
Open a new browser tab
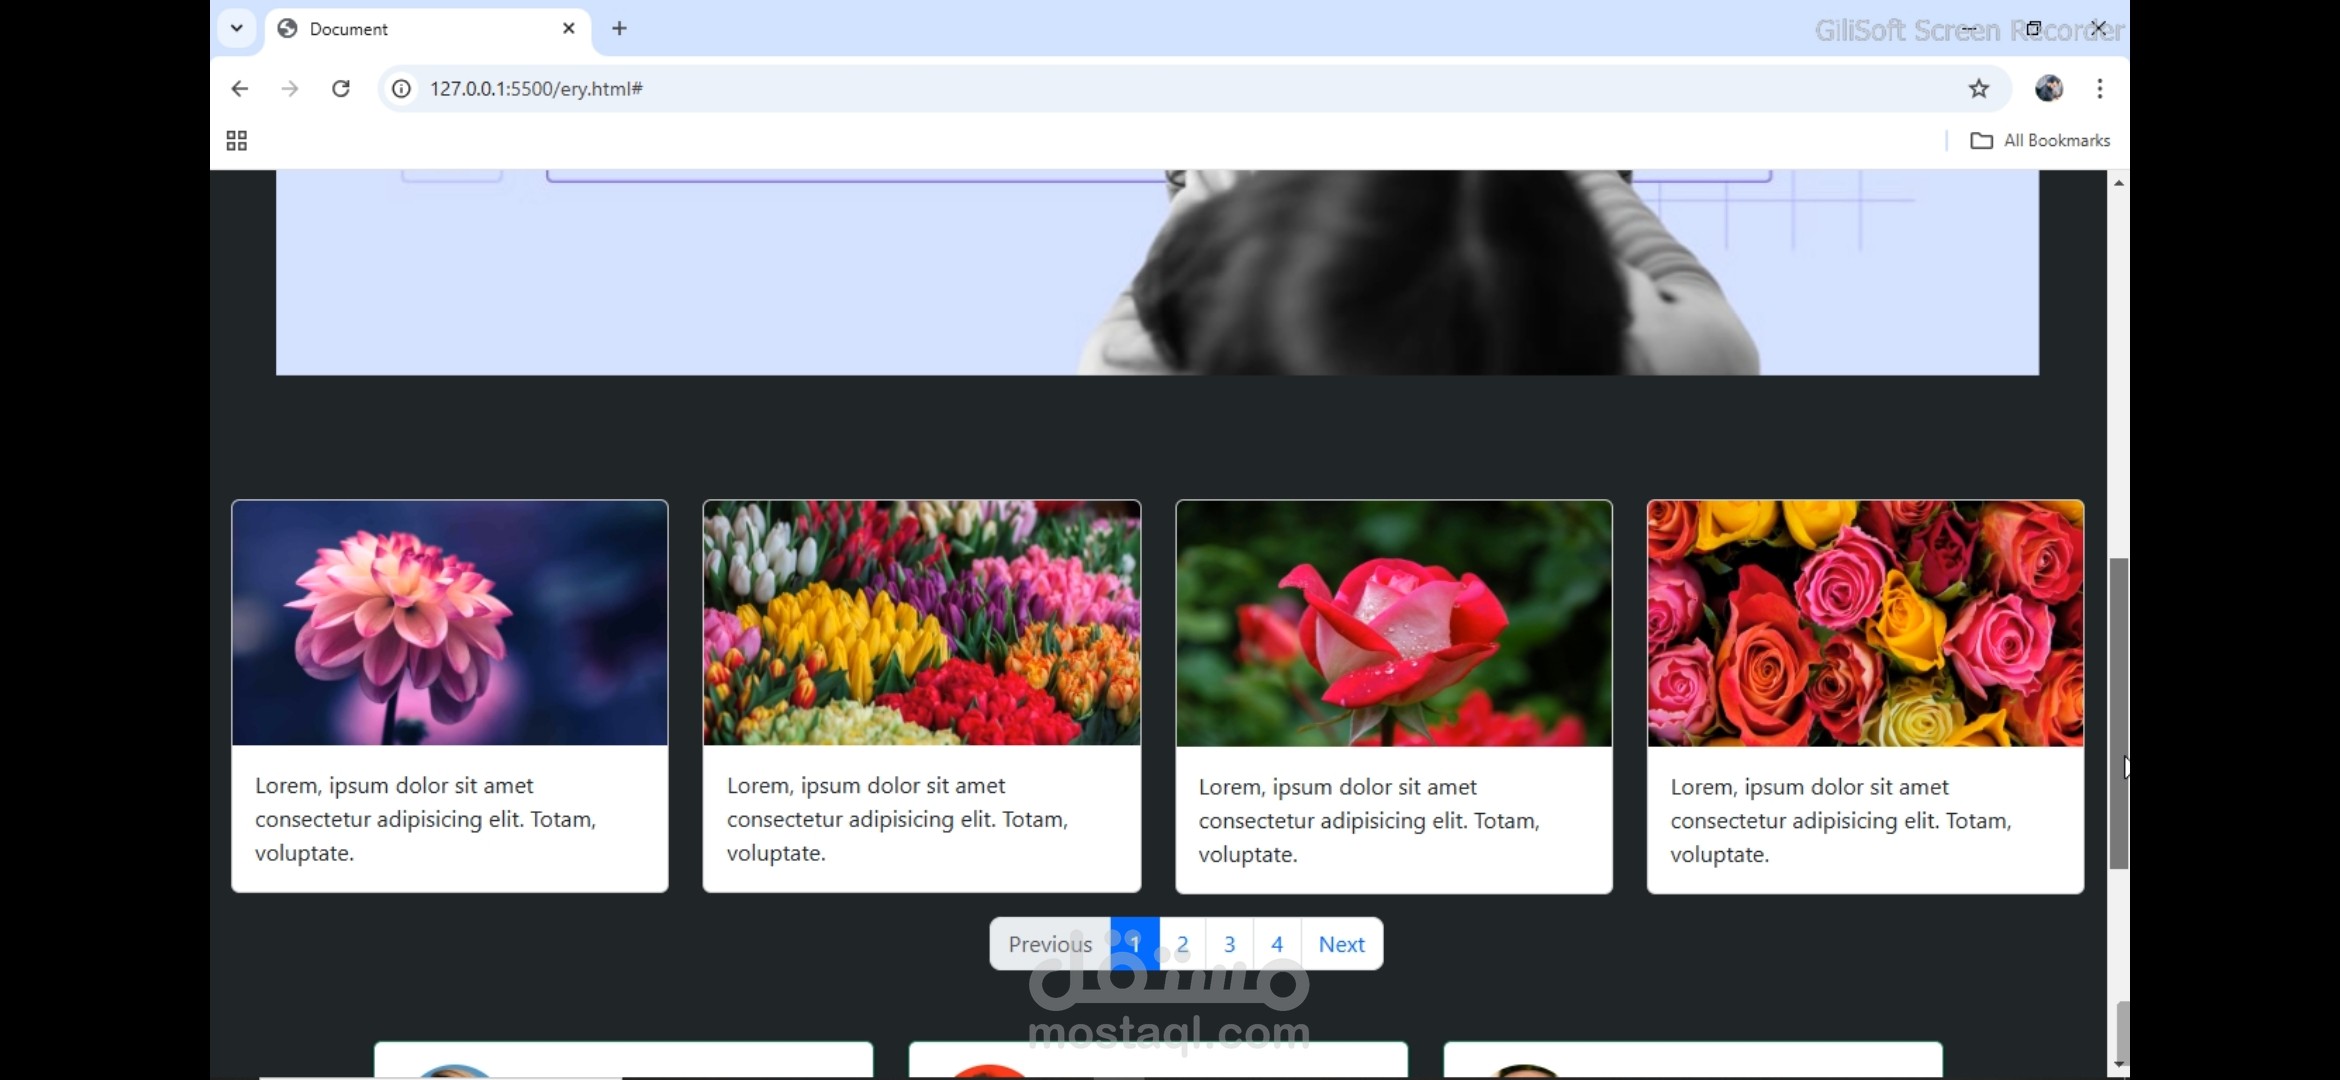(x=619, y=29)
